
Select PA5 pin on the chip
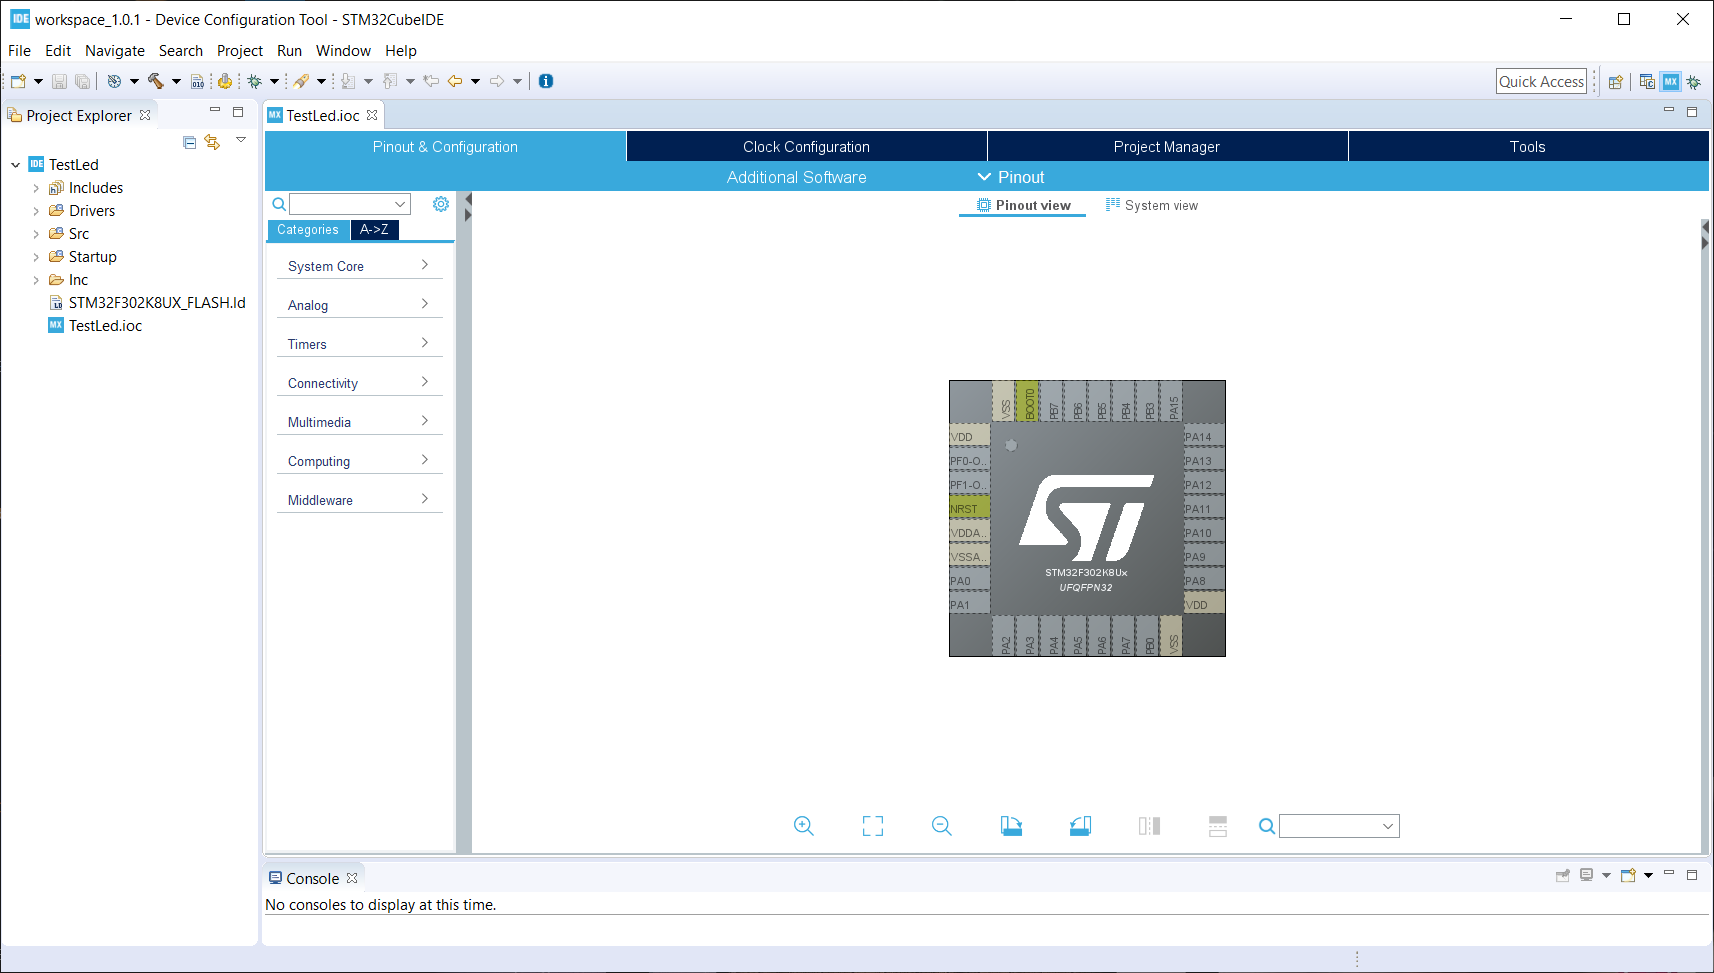coord(1078,636)
